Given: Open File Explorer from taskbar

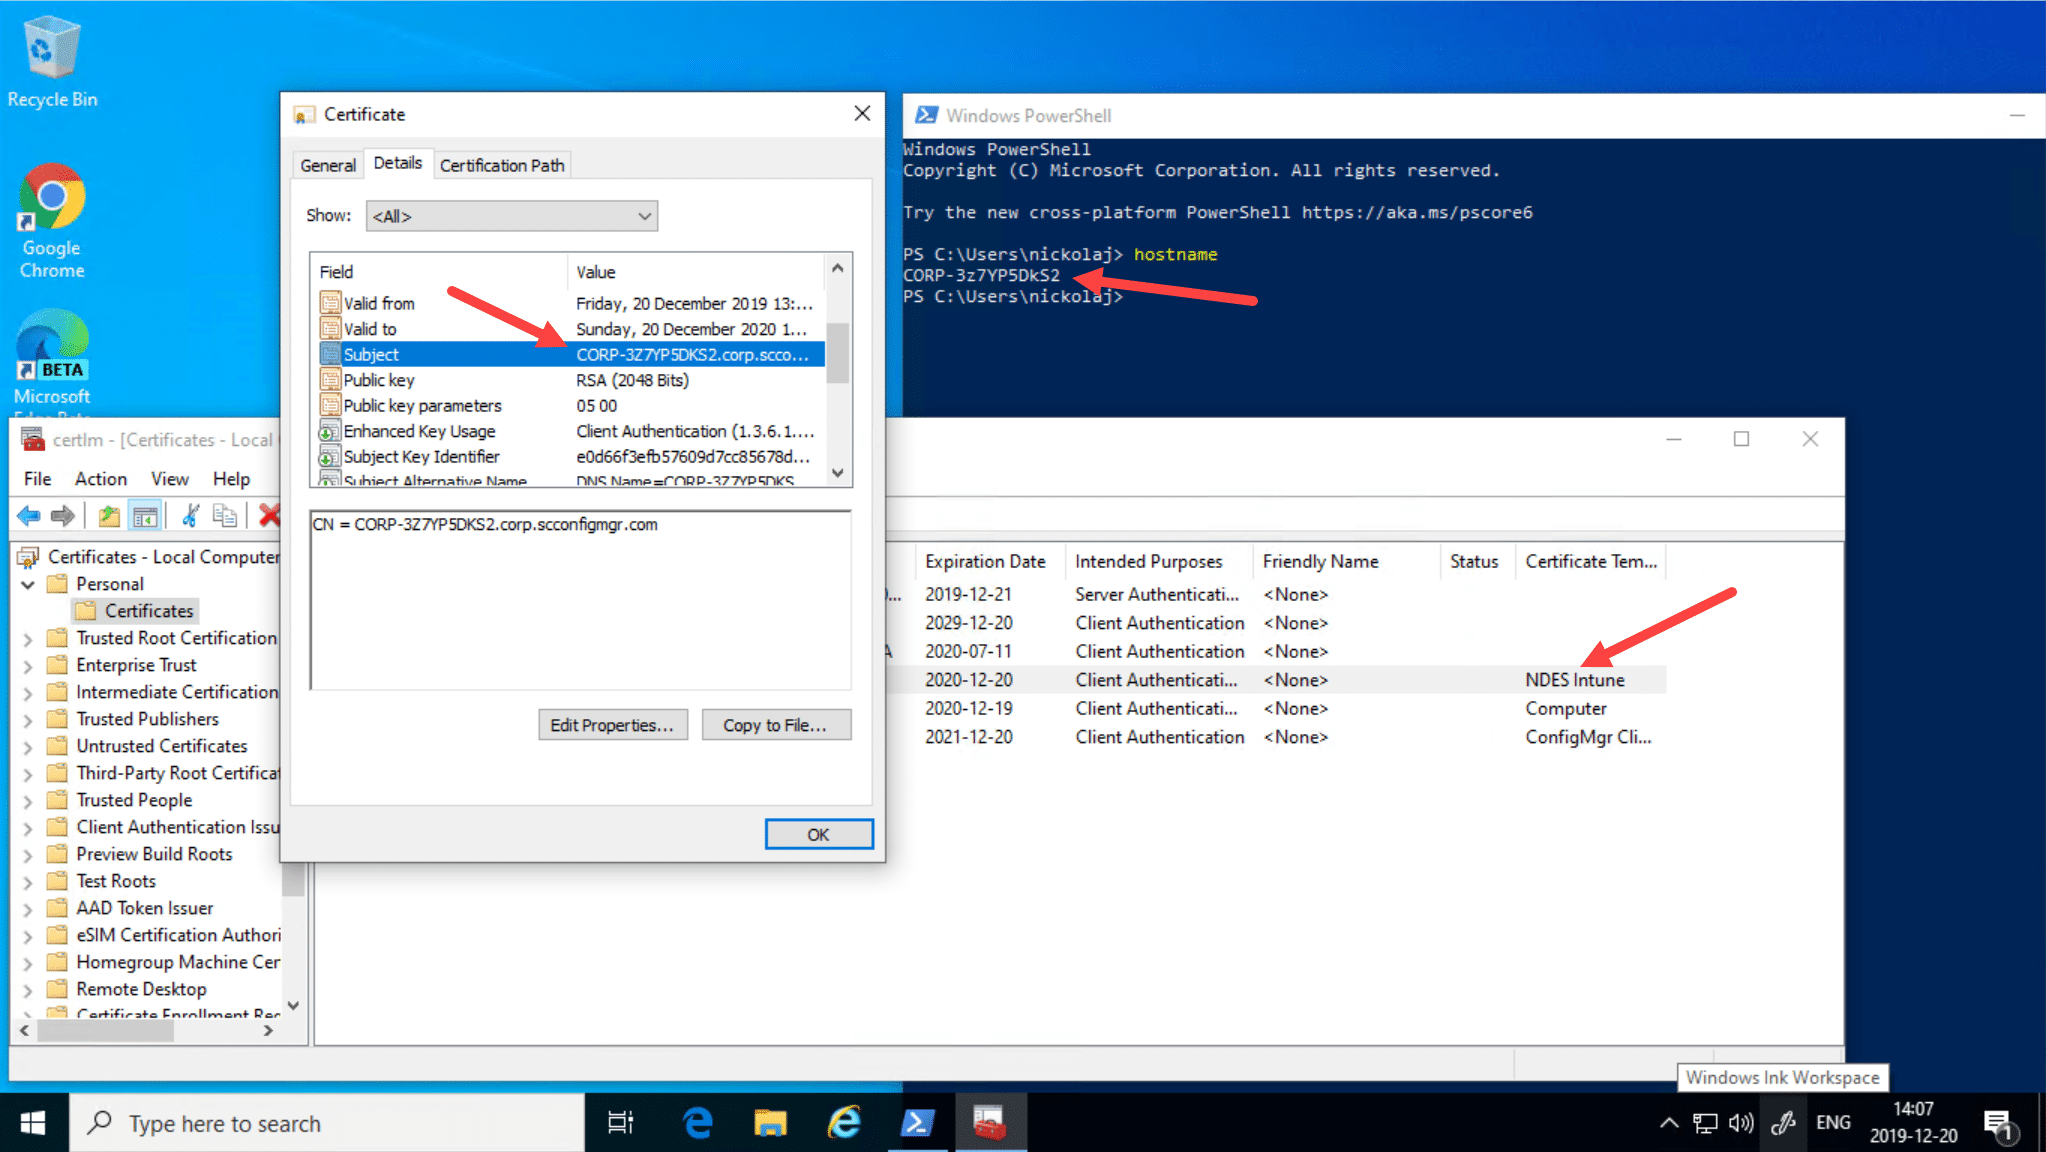Looking at the screenshot, I should pos(770,1123).
